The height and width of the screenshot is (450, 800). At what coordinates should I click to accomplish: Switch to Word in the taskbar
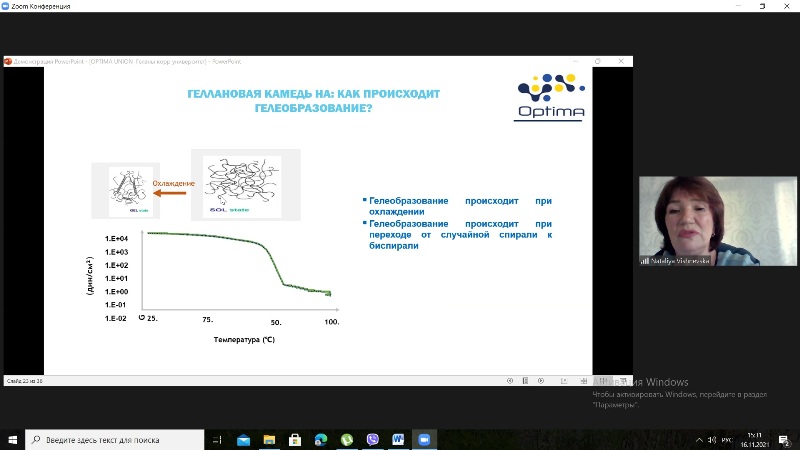click(x=398, y=440)
